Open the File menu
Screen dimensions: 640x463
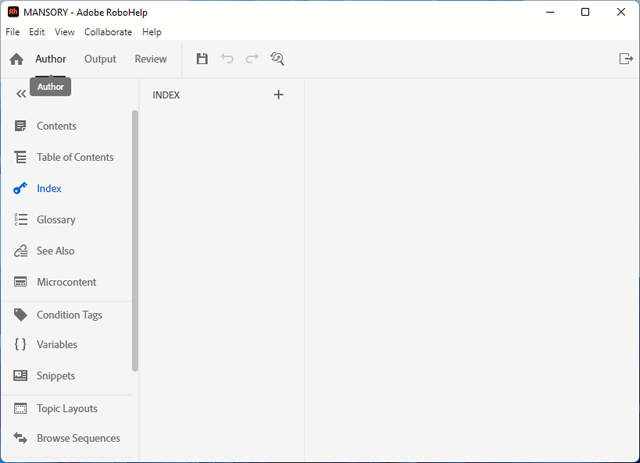13,32
